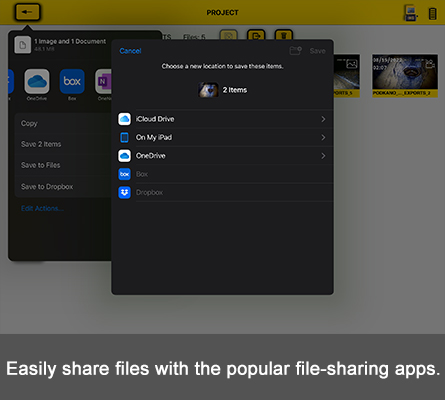Tap the document icon in share header
445x400 pixels.
tap(23, 45)
